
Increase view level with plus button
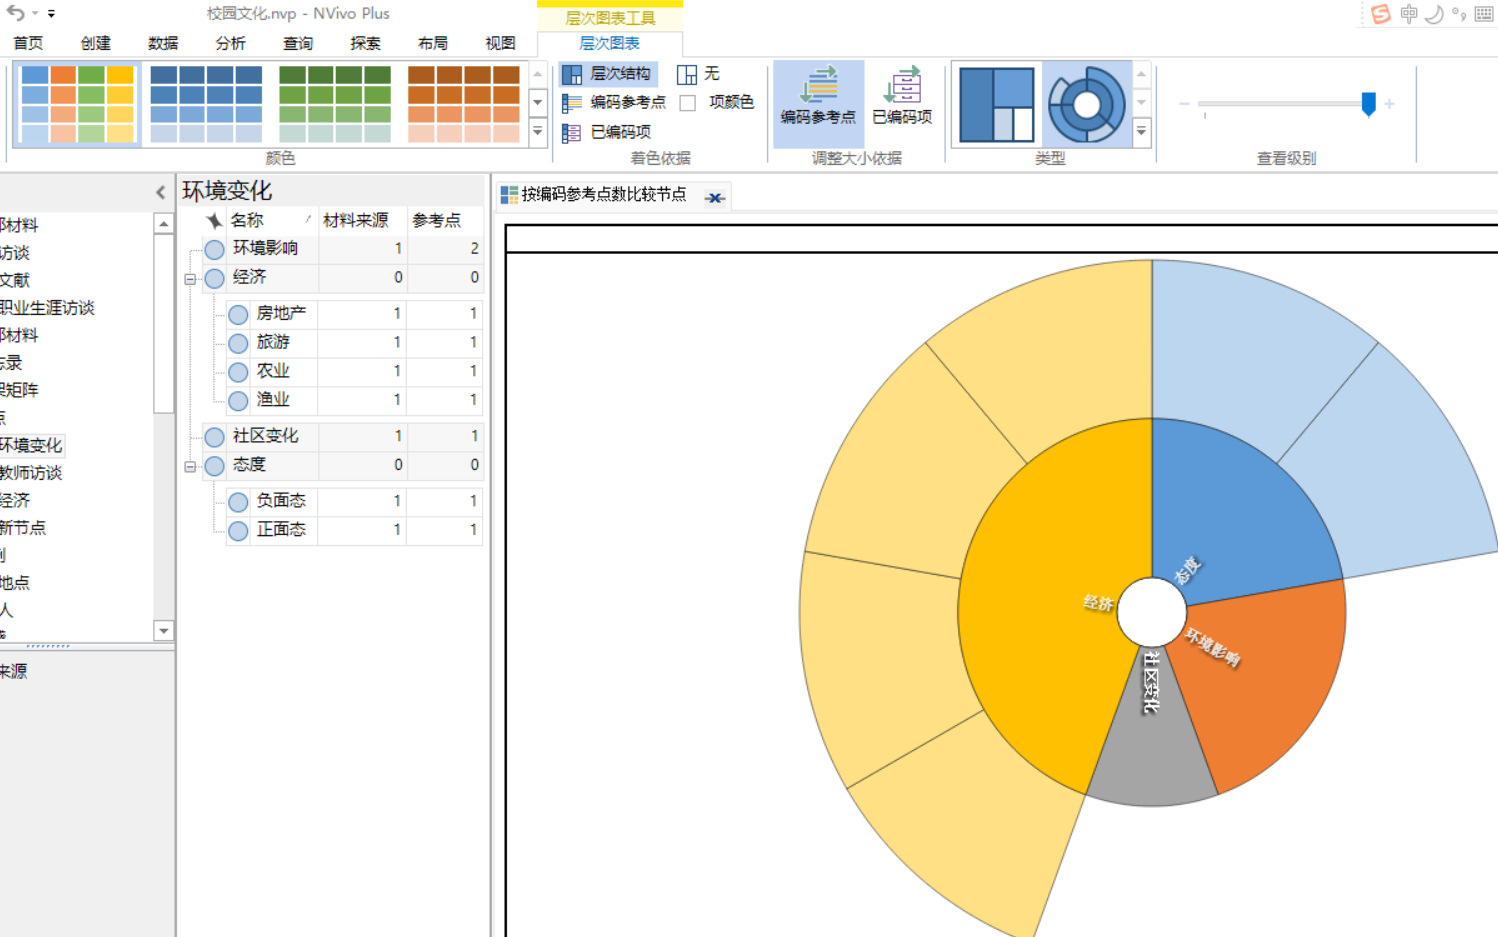tap(1389, 103)
